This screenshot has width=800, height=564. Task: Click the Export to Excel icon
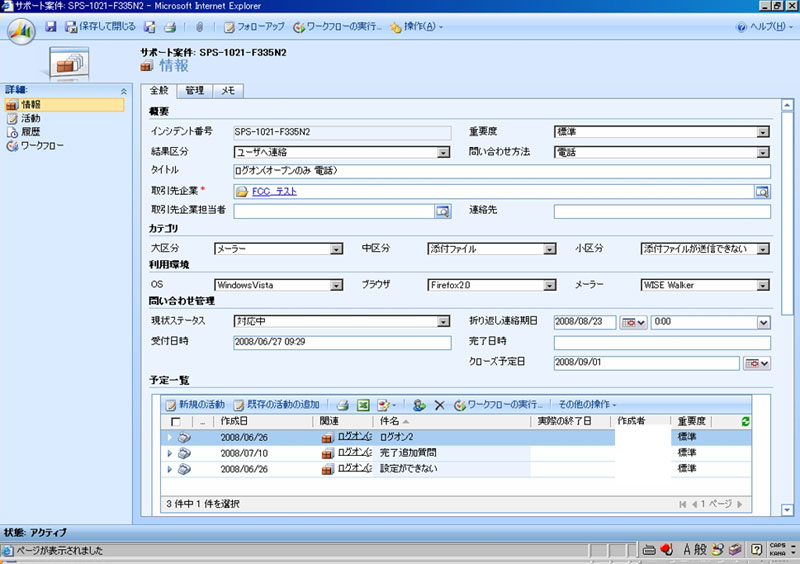(363, 405)
